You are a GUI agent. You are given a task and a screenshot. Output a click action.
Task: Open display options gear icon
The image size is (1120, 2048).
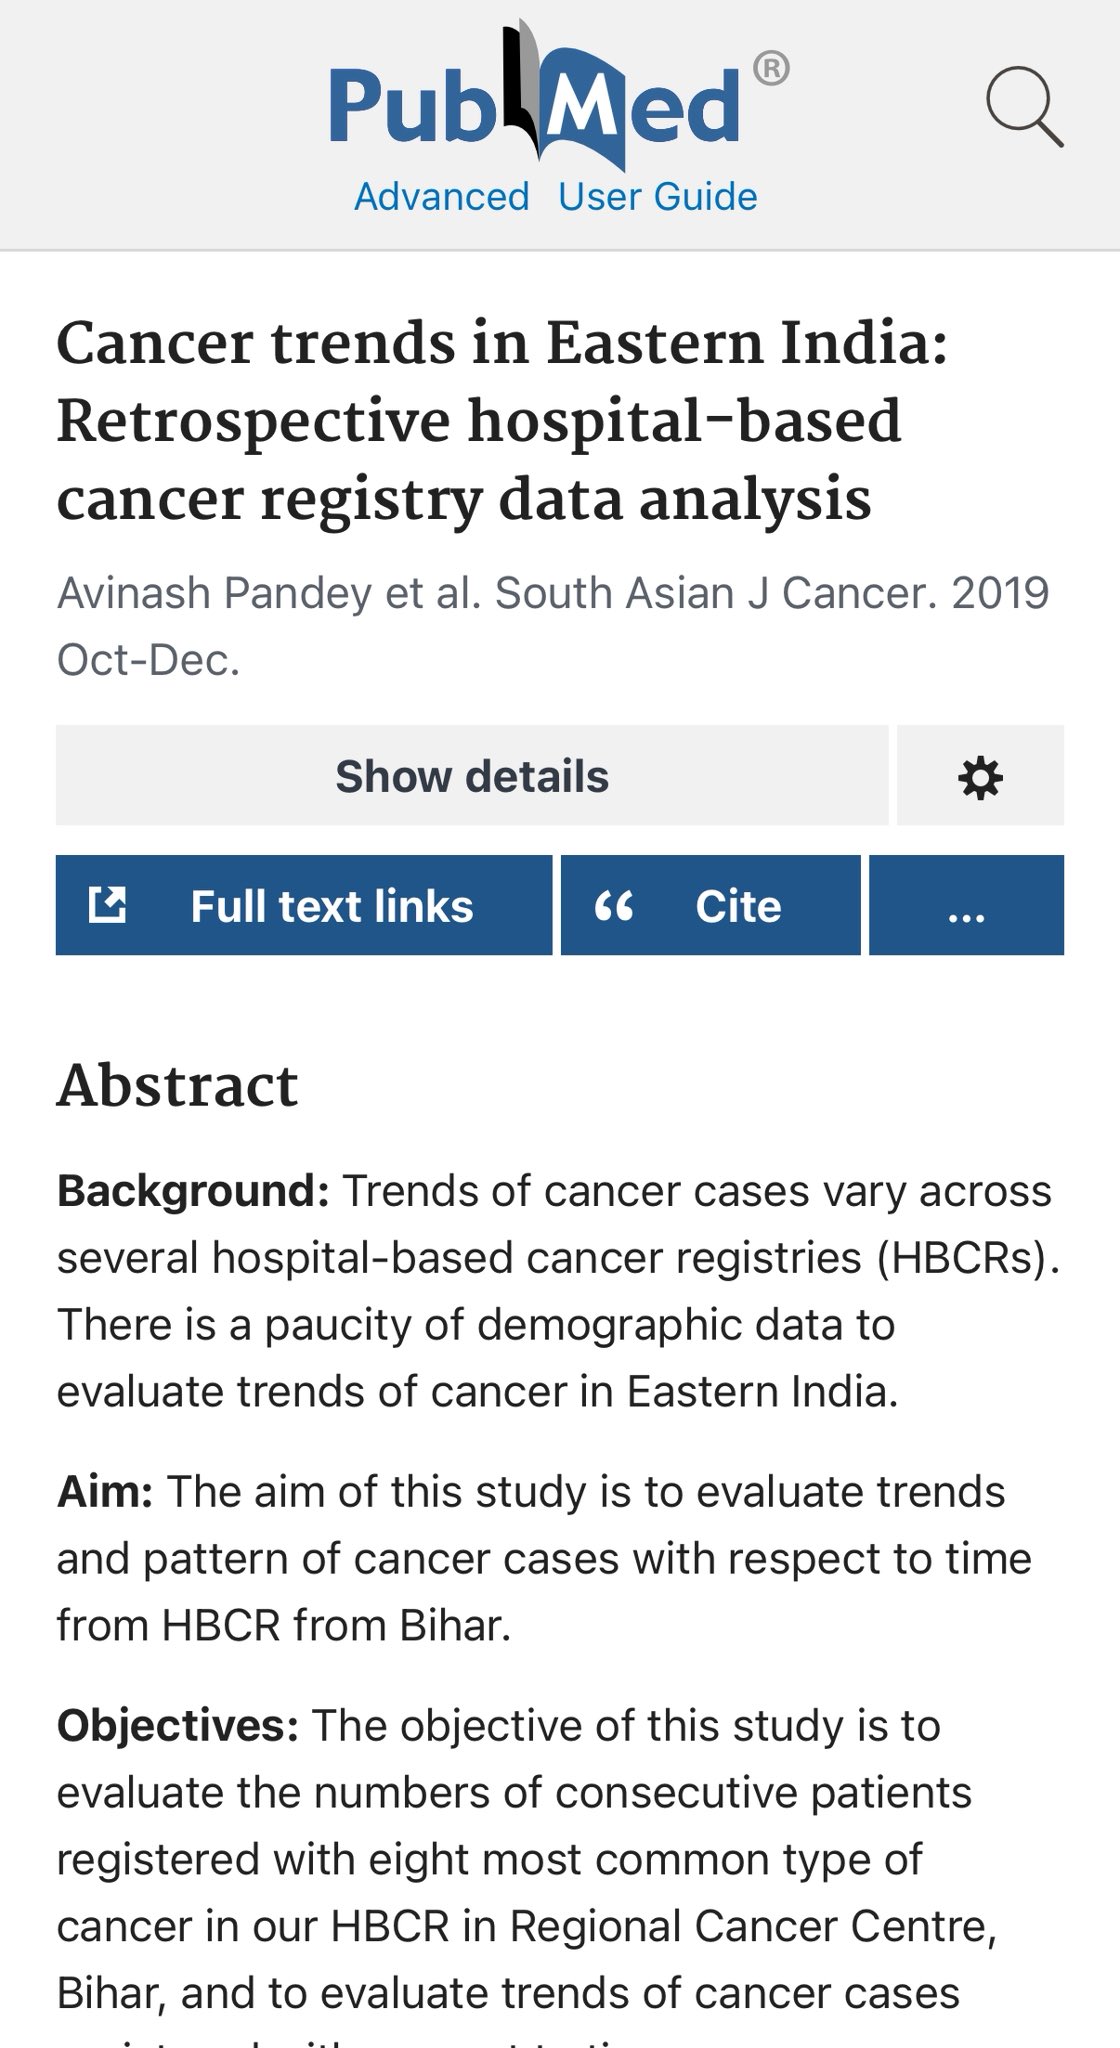click(980, 776)
